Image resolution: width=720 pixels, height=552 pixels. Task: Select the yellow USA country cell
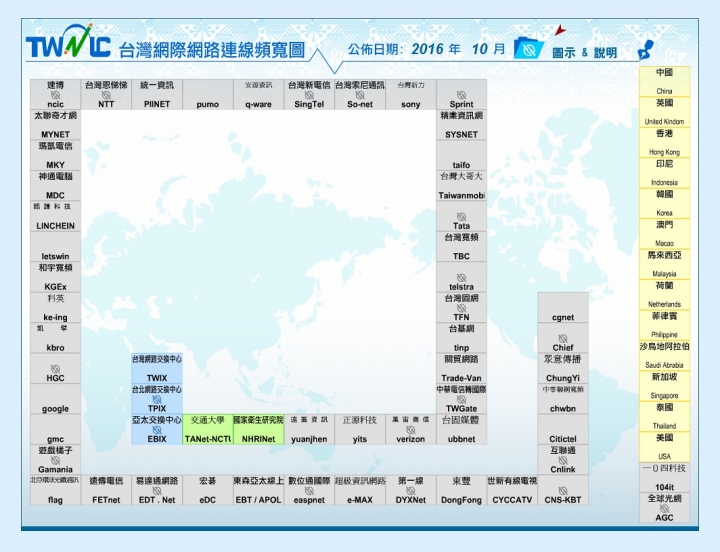[x=664, y=447]
